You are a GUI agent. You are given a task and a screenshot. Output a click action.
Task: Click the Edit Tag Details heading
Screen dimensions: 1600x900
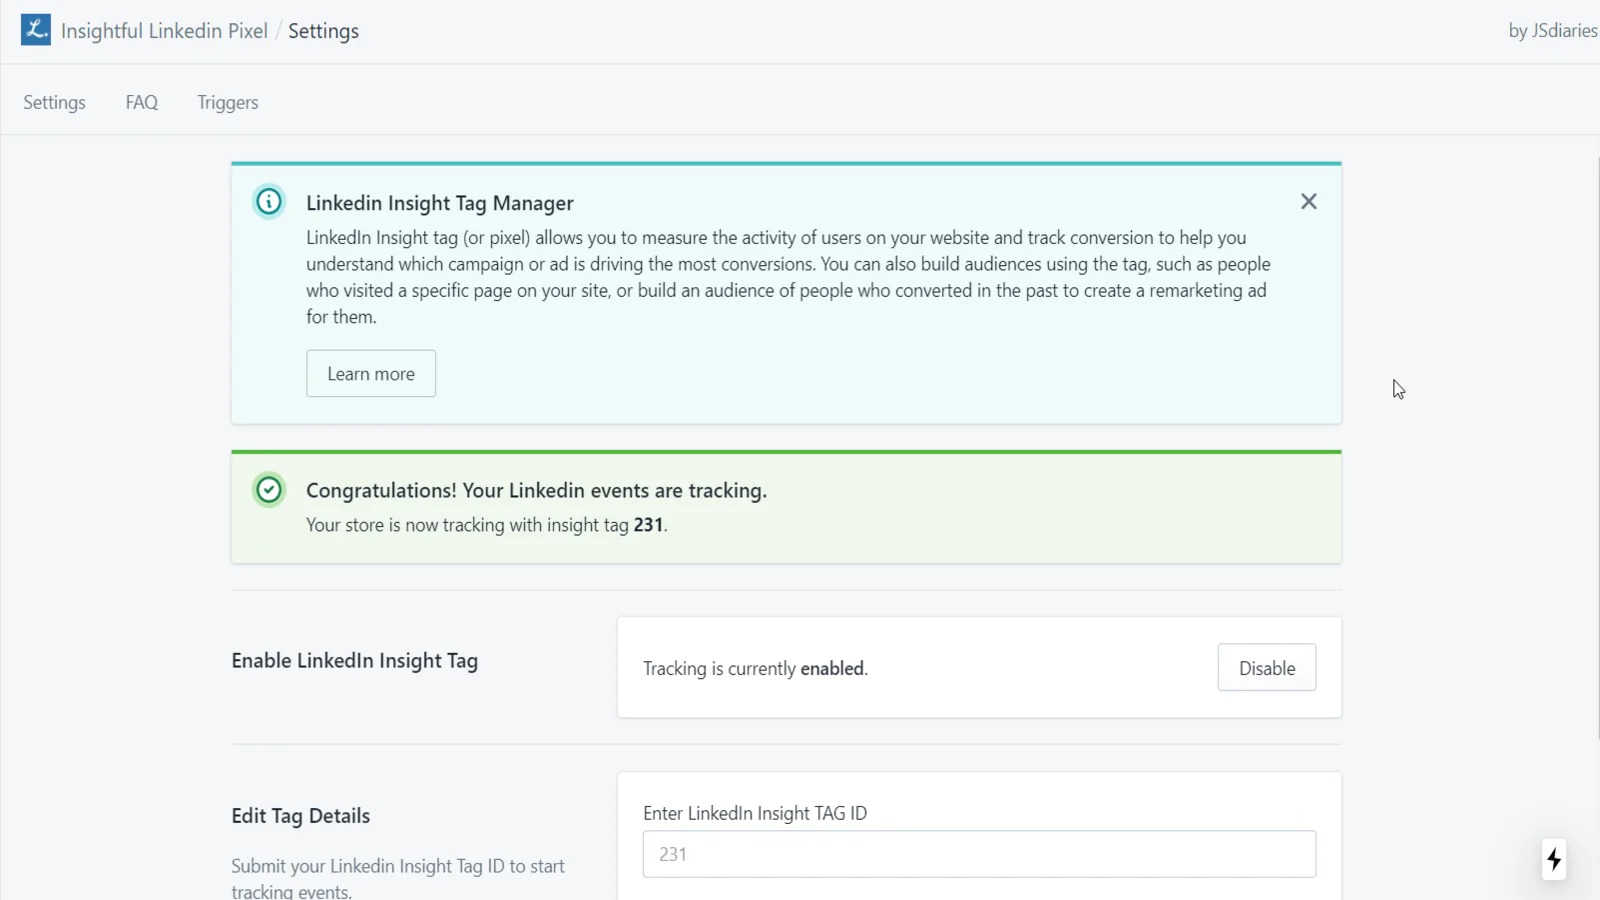coord(301,816)
